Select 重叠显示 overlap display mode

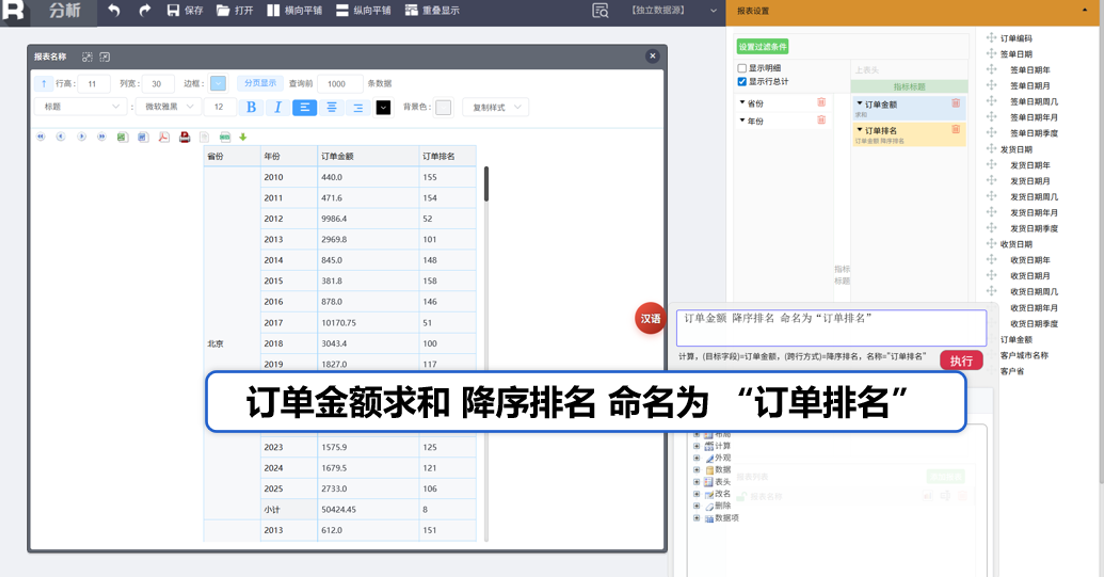(432, 11)
